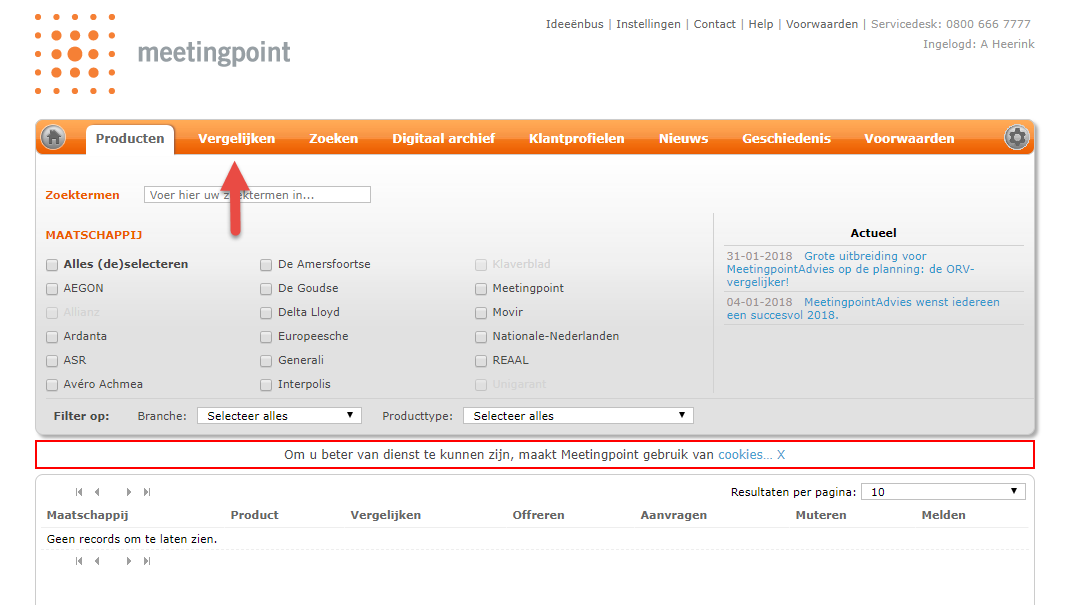Click the Product column header
This screenshot has height=605, width=1073.
pos(255,515)
